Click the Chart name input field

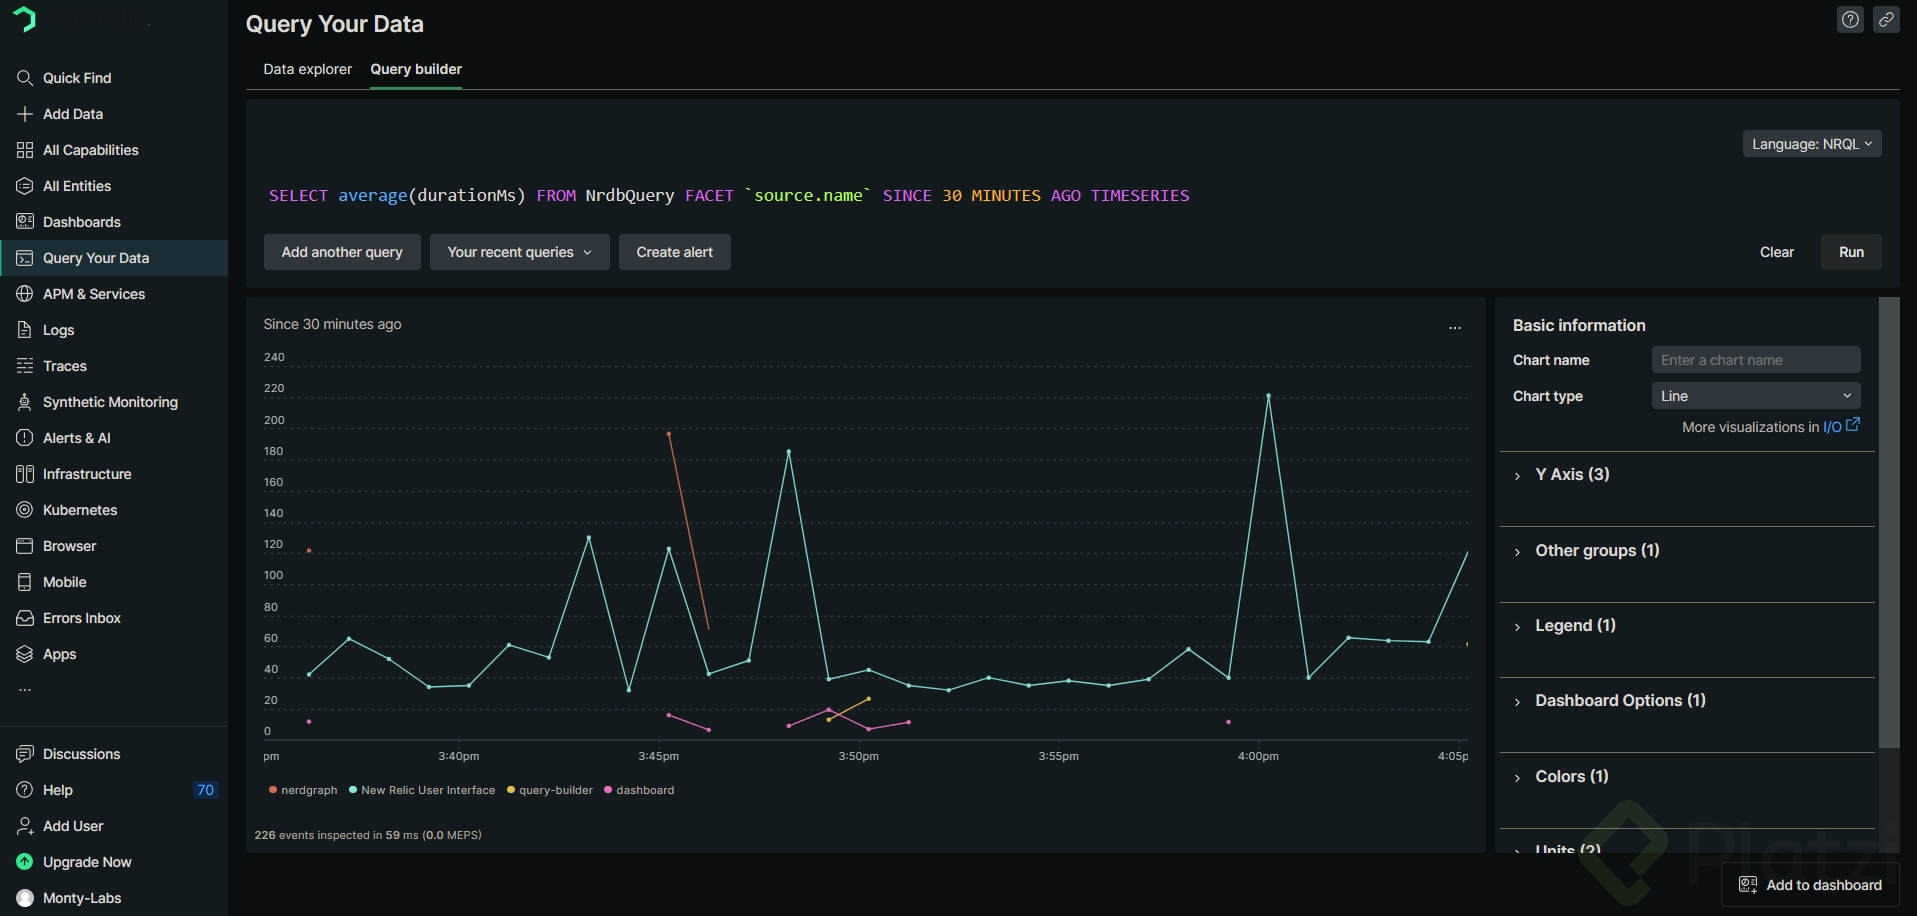pos(1756,360)
